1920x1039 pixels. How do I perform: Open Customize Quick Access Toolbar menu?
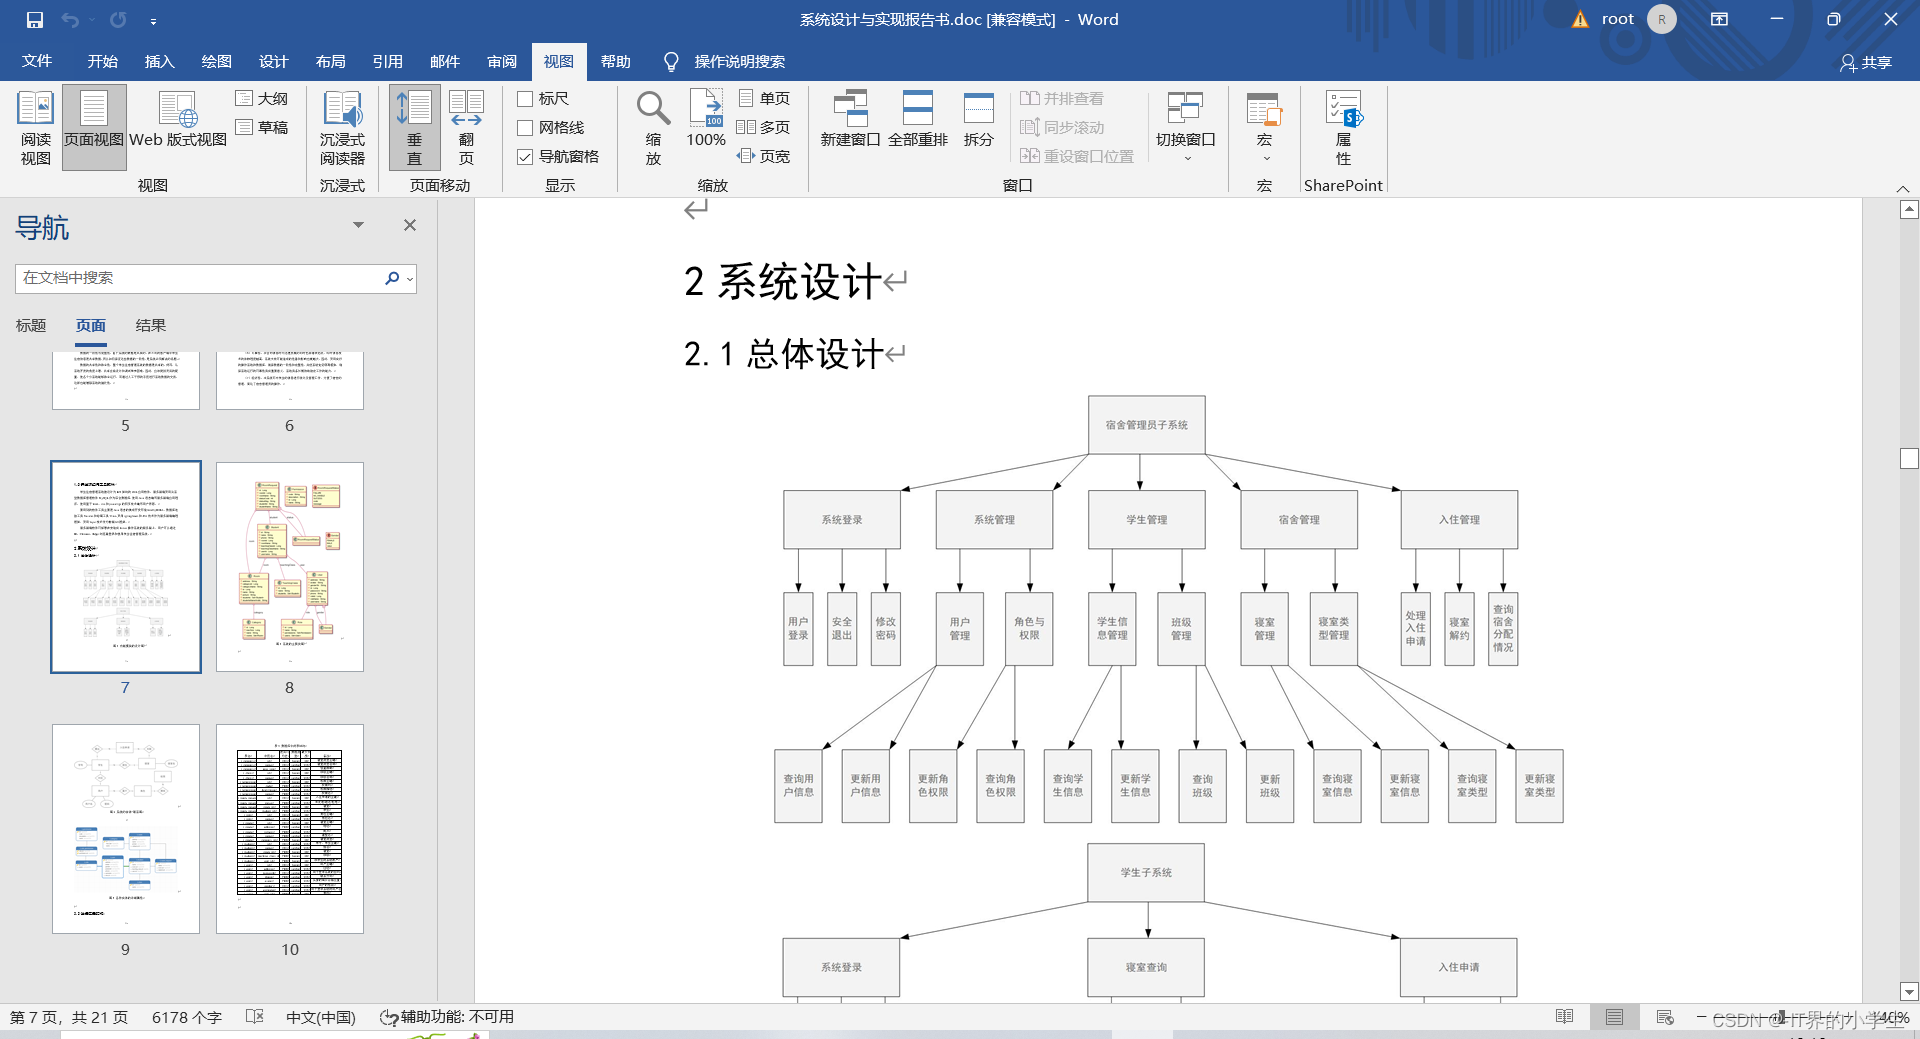click(x=153, y=20)
